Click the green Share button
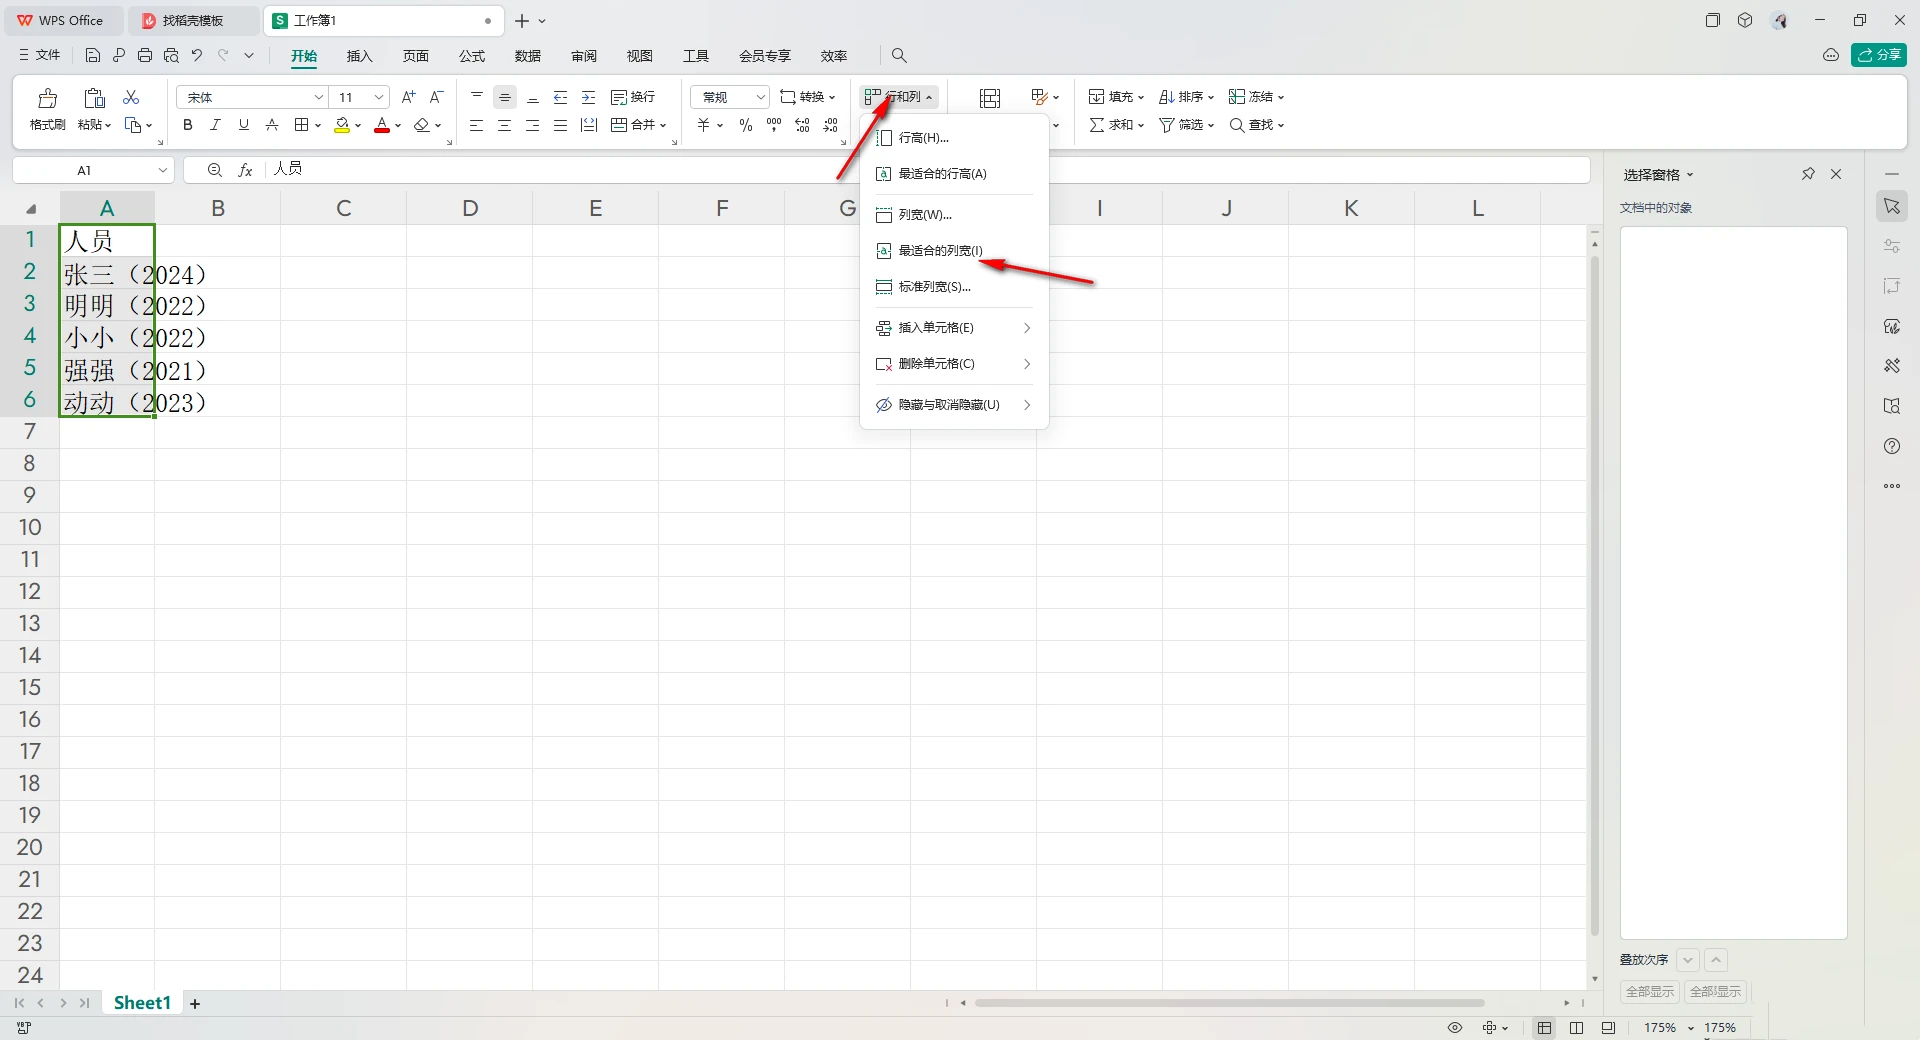This screenshot has height=1040, width=1920. [x=1879, y=55]
